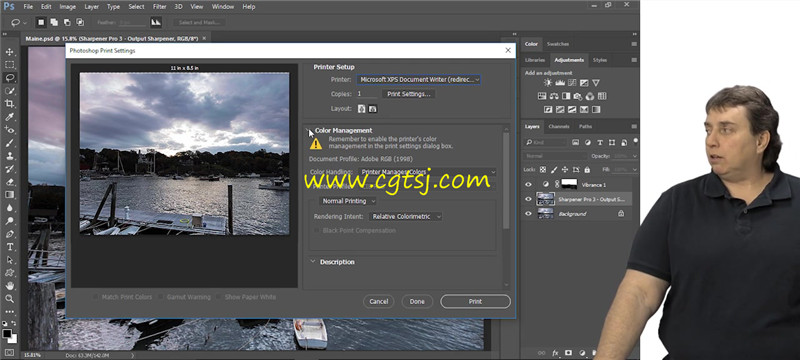Add a Photo Filter adjustment
Screen dimensions: 800x360
click(578, 96)
